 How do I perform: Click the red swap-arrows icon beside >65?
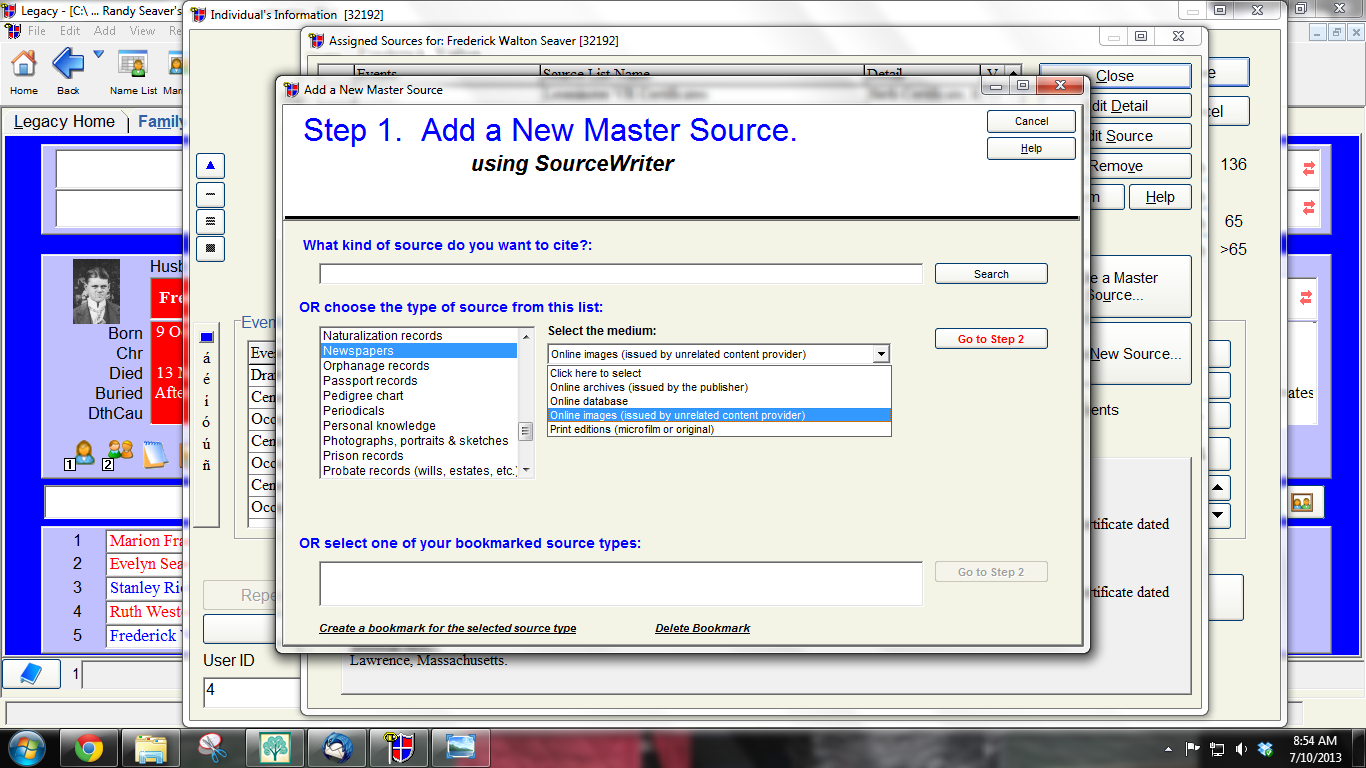1306,298
